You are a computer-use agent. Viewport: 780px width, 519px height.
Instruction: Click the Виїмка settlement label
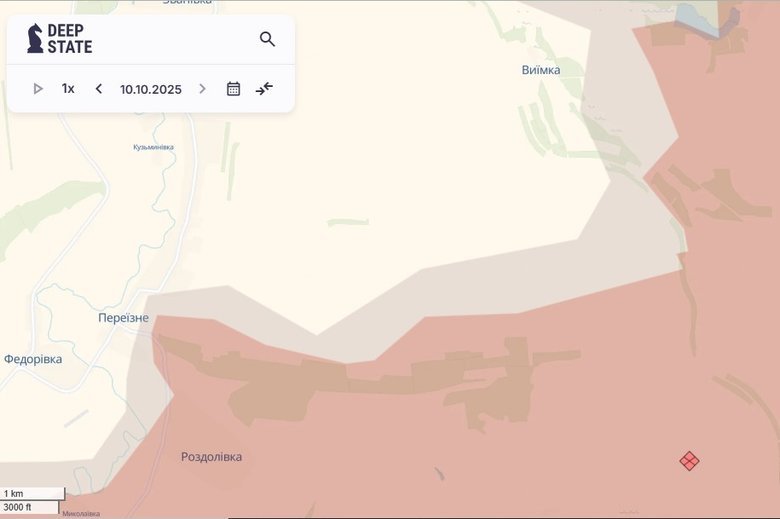(x=540, y=70)
